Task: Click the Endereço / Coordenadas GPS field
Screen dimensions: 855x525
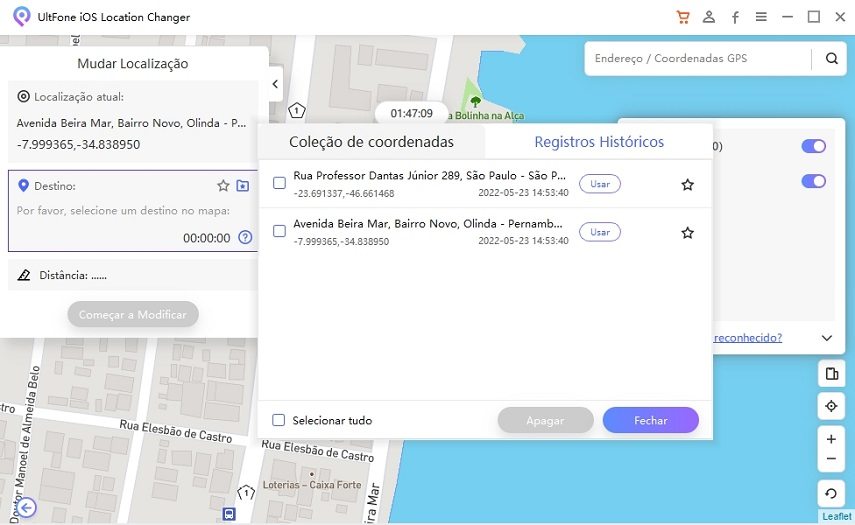Action: (x=698, y=58)
